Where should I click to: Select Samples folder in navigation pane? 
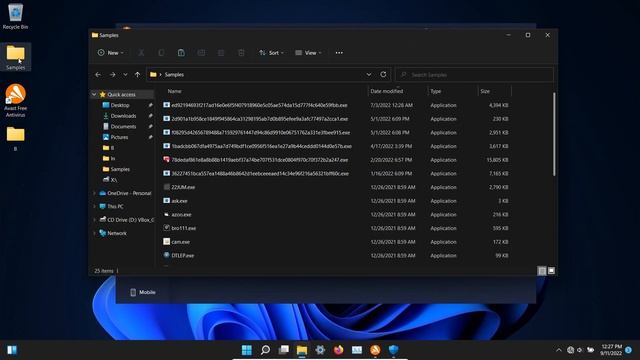point(120,169)
